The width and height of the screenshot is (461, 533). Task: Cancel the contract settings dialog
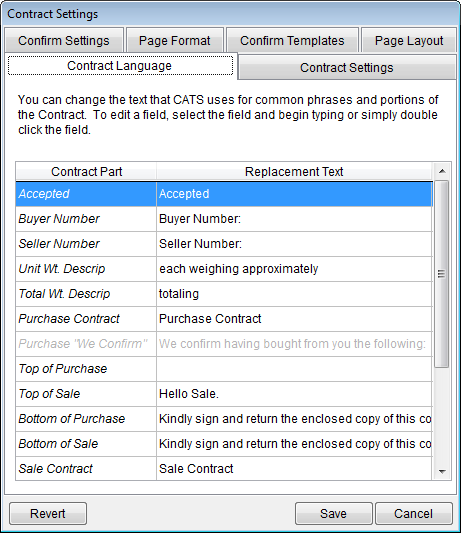point(413,513)
